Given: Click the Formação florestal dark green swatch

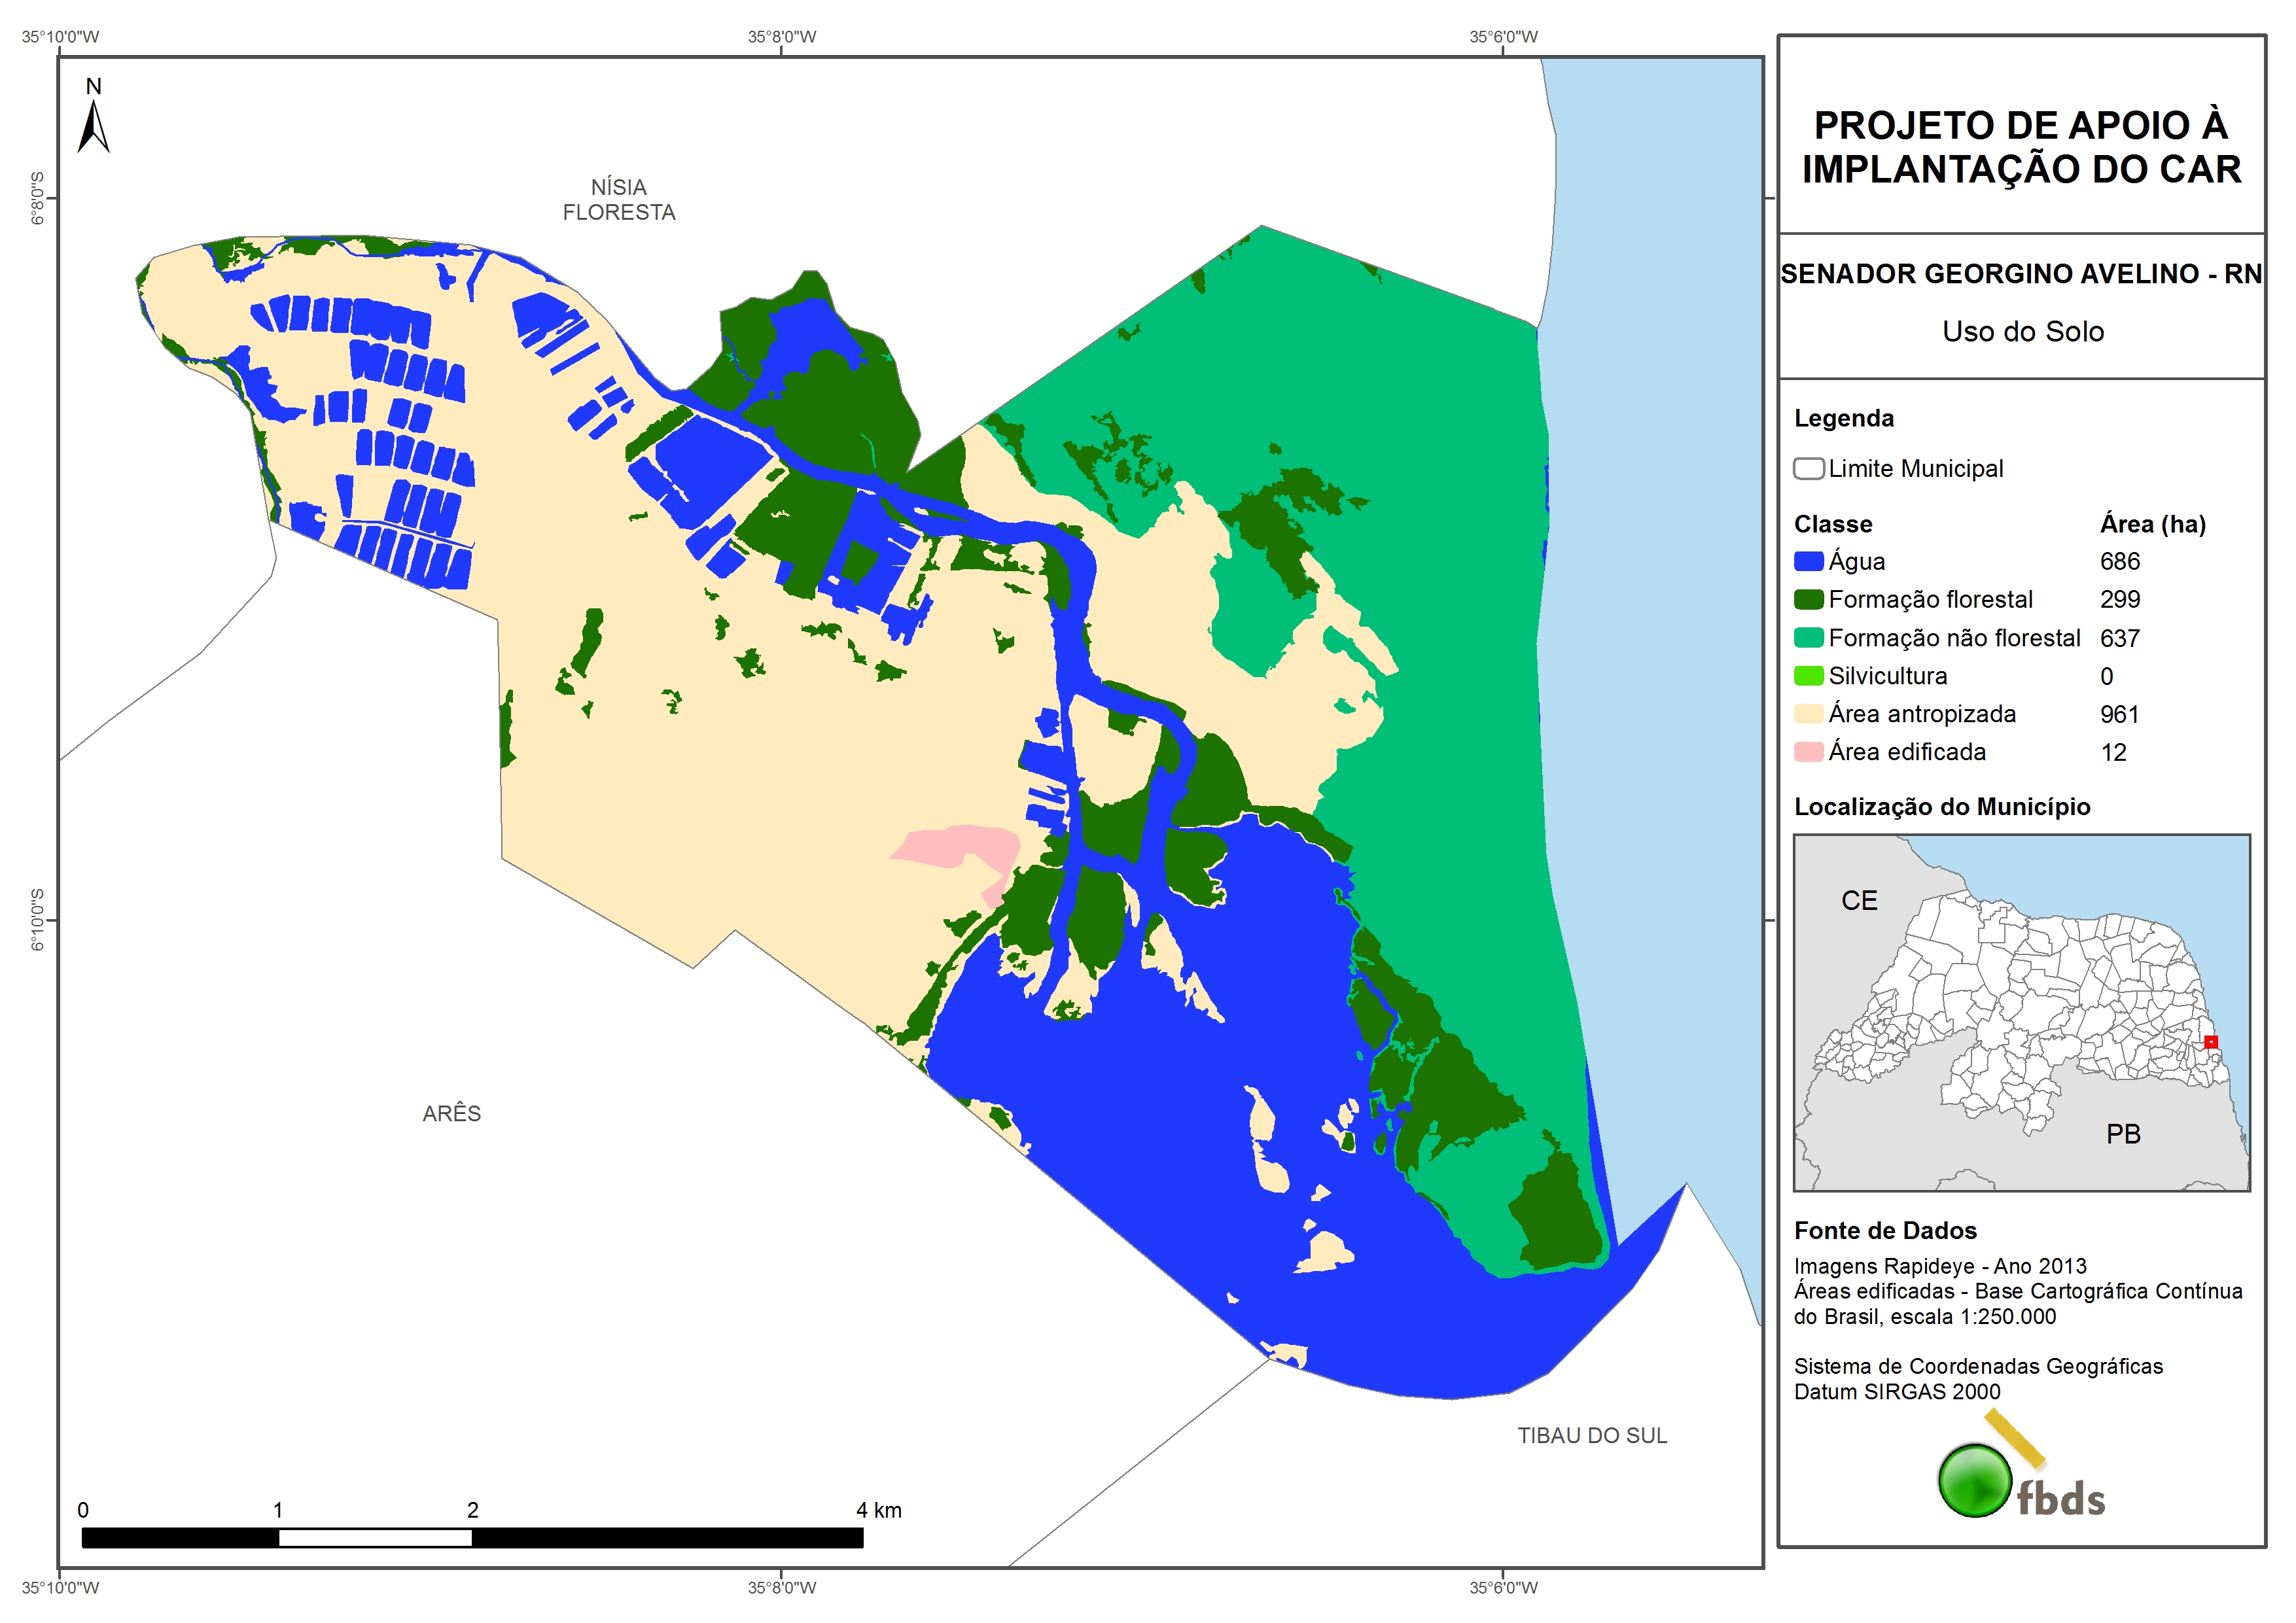Looking at the screenshot, I should (x=1808, y=600).
